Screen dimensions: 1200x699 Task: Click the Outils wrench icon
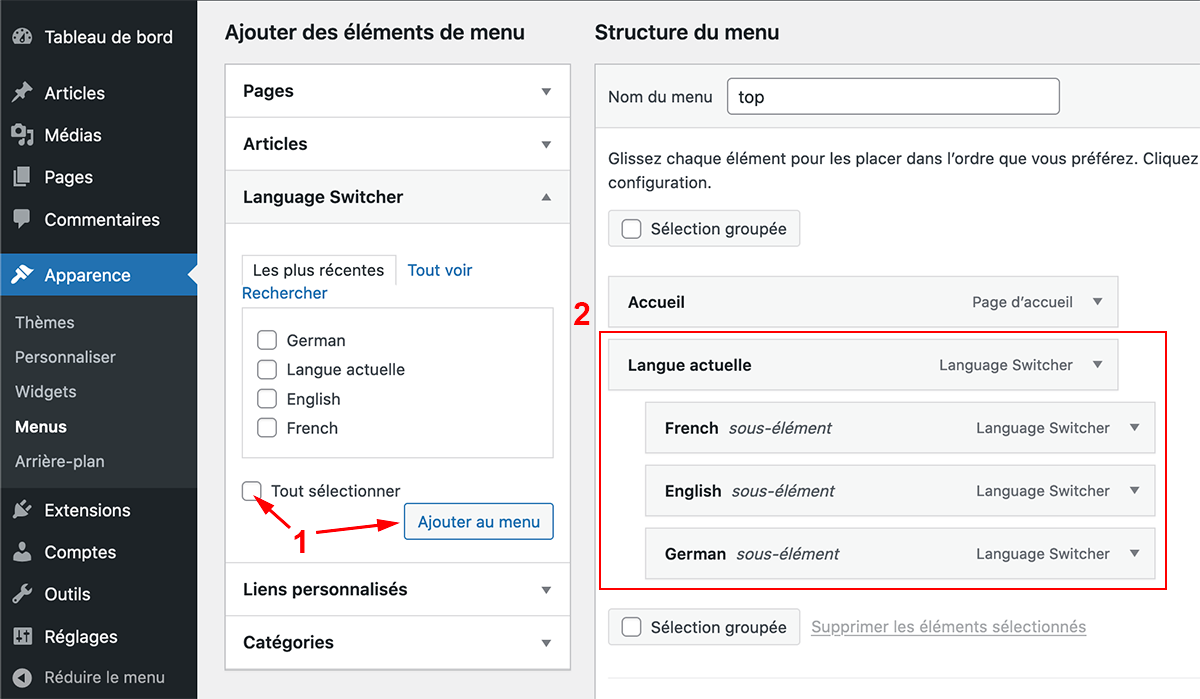click(22, 594)
